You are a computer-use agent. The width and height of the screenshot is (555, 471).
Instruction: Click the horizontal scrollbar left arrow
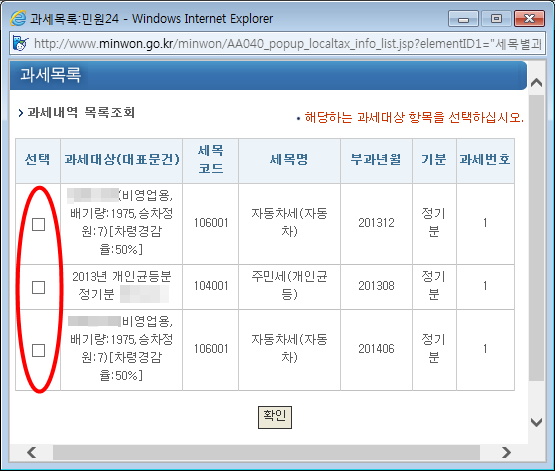pos(32,452)
